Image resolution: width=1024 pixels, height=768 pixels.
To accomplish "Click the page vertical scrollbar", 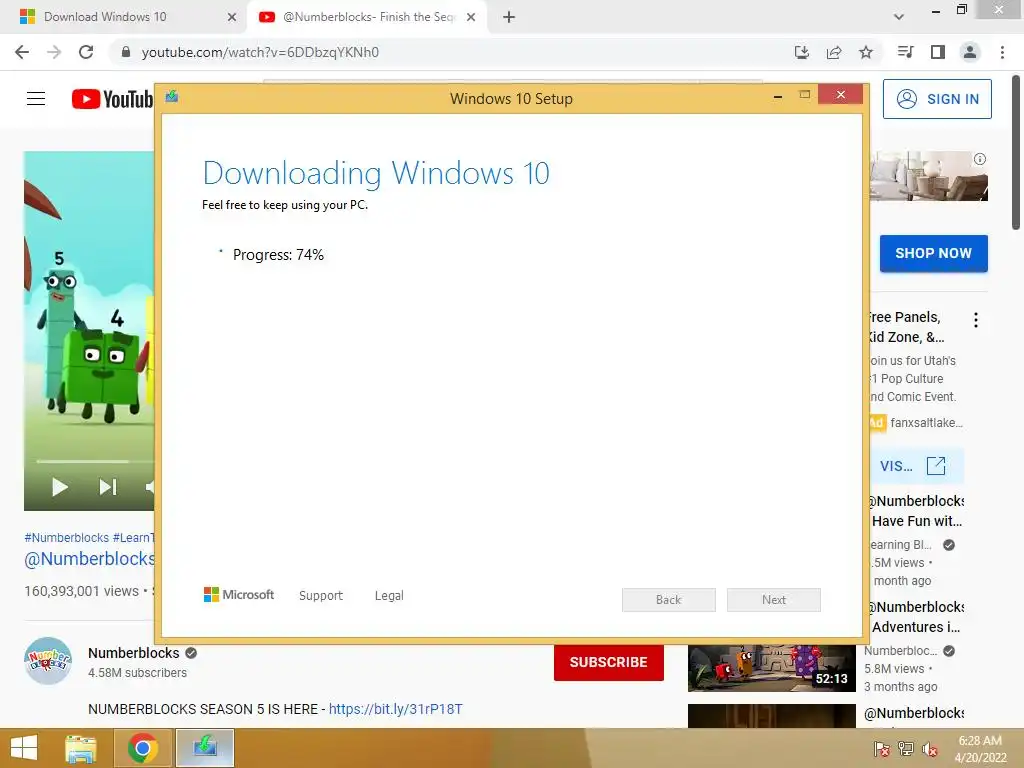I will (x=1016, y=153).
